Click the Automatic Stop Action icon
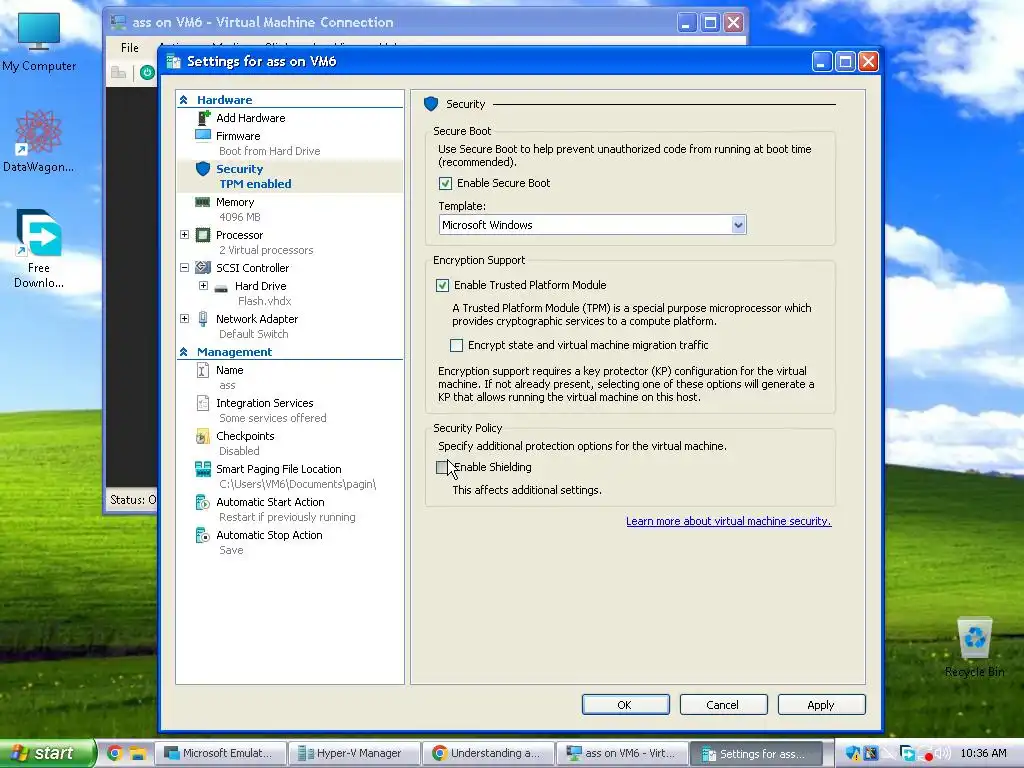The height and width of the screenshot is (768, 1024). pos(203,536)
